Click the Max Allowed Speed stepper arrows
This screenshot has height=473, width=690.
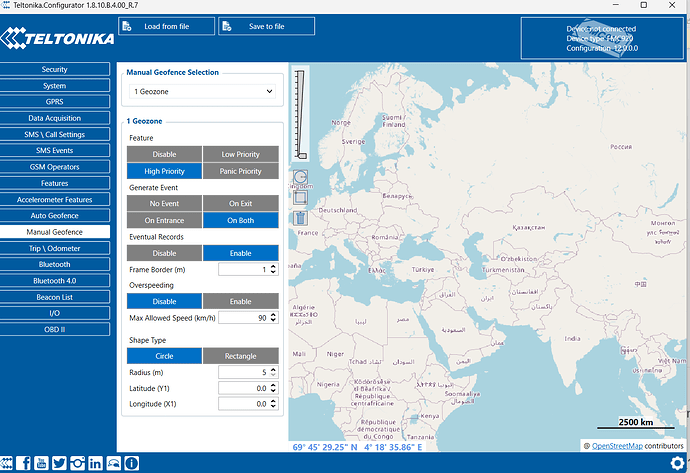273,318
